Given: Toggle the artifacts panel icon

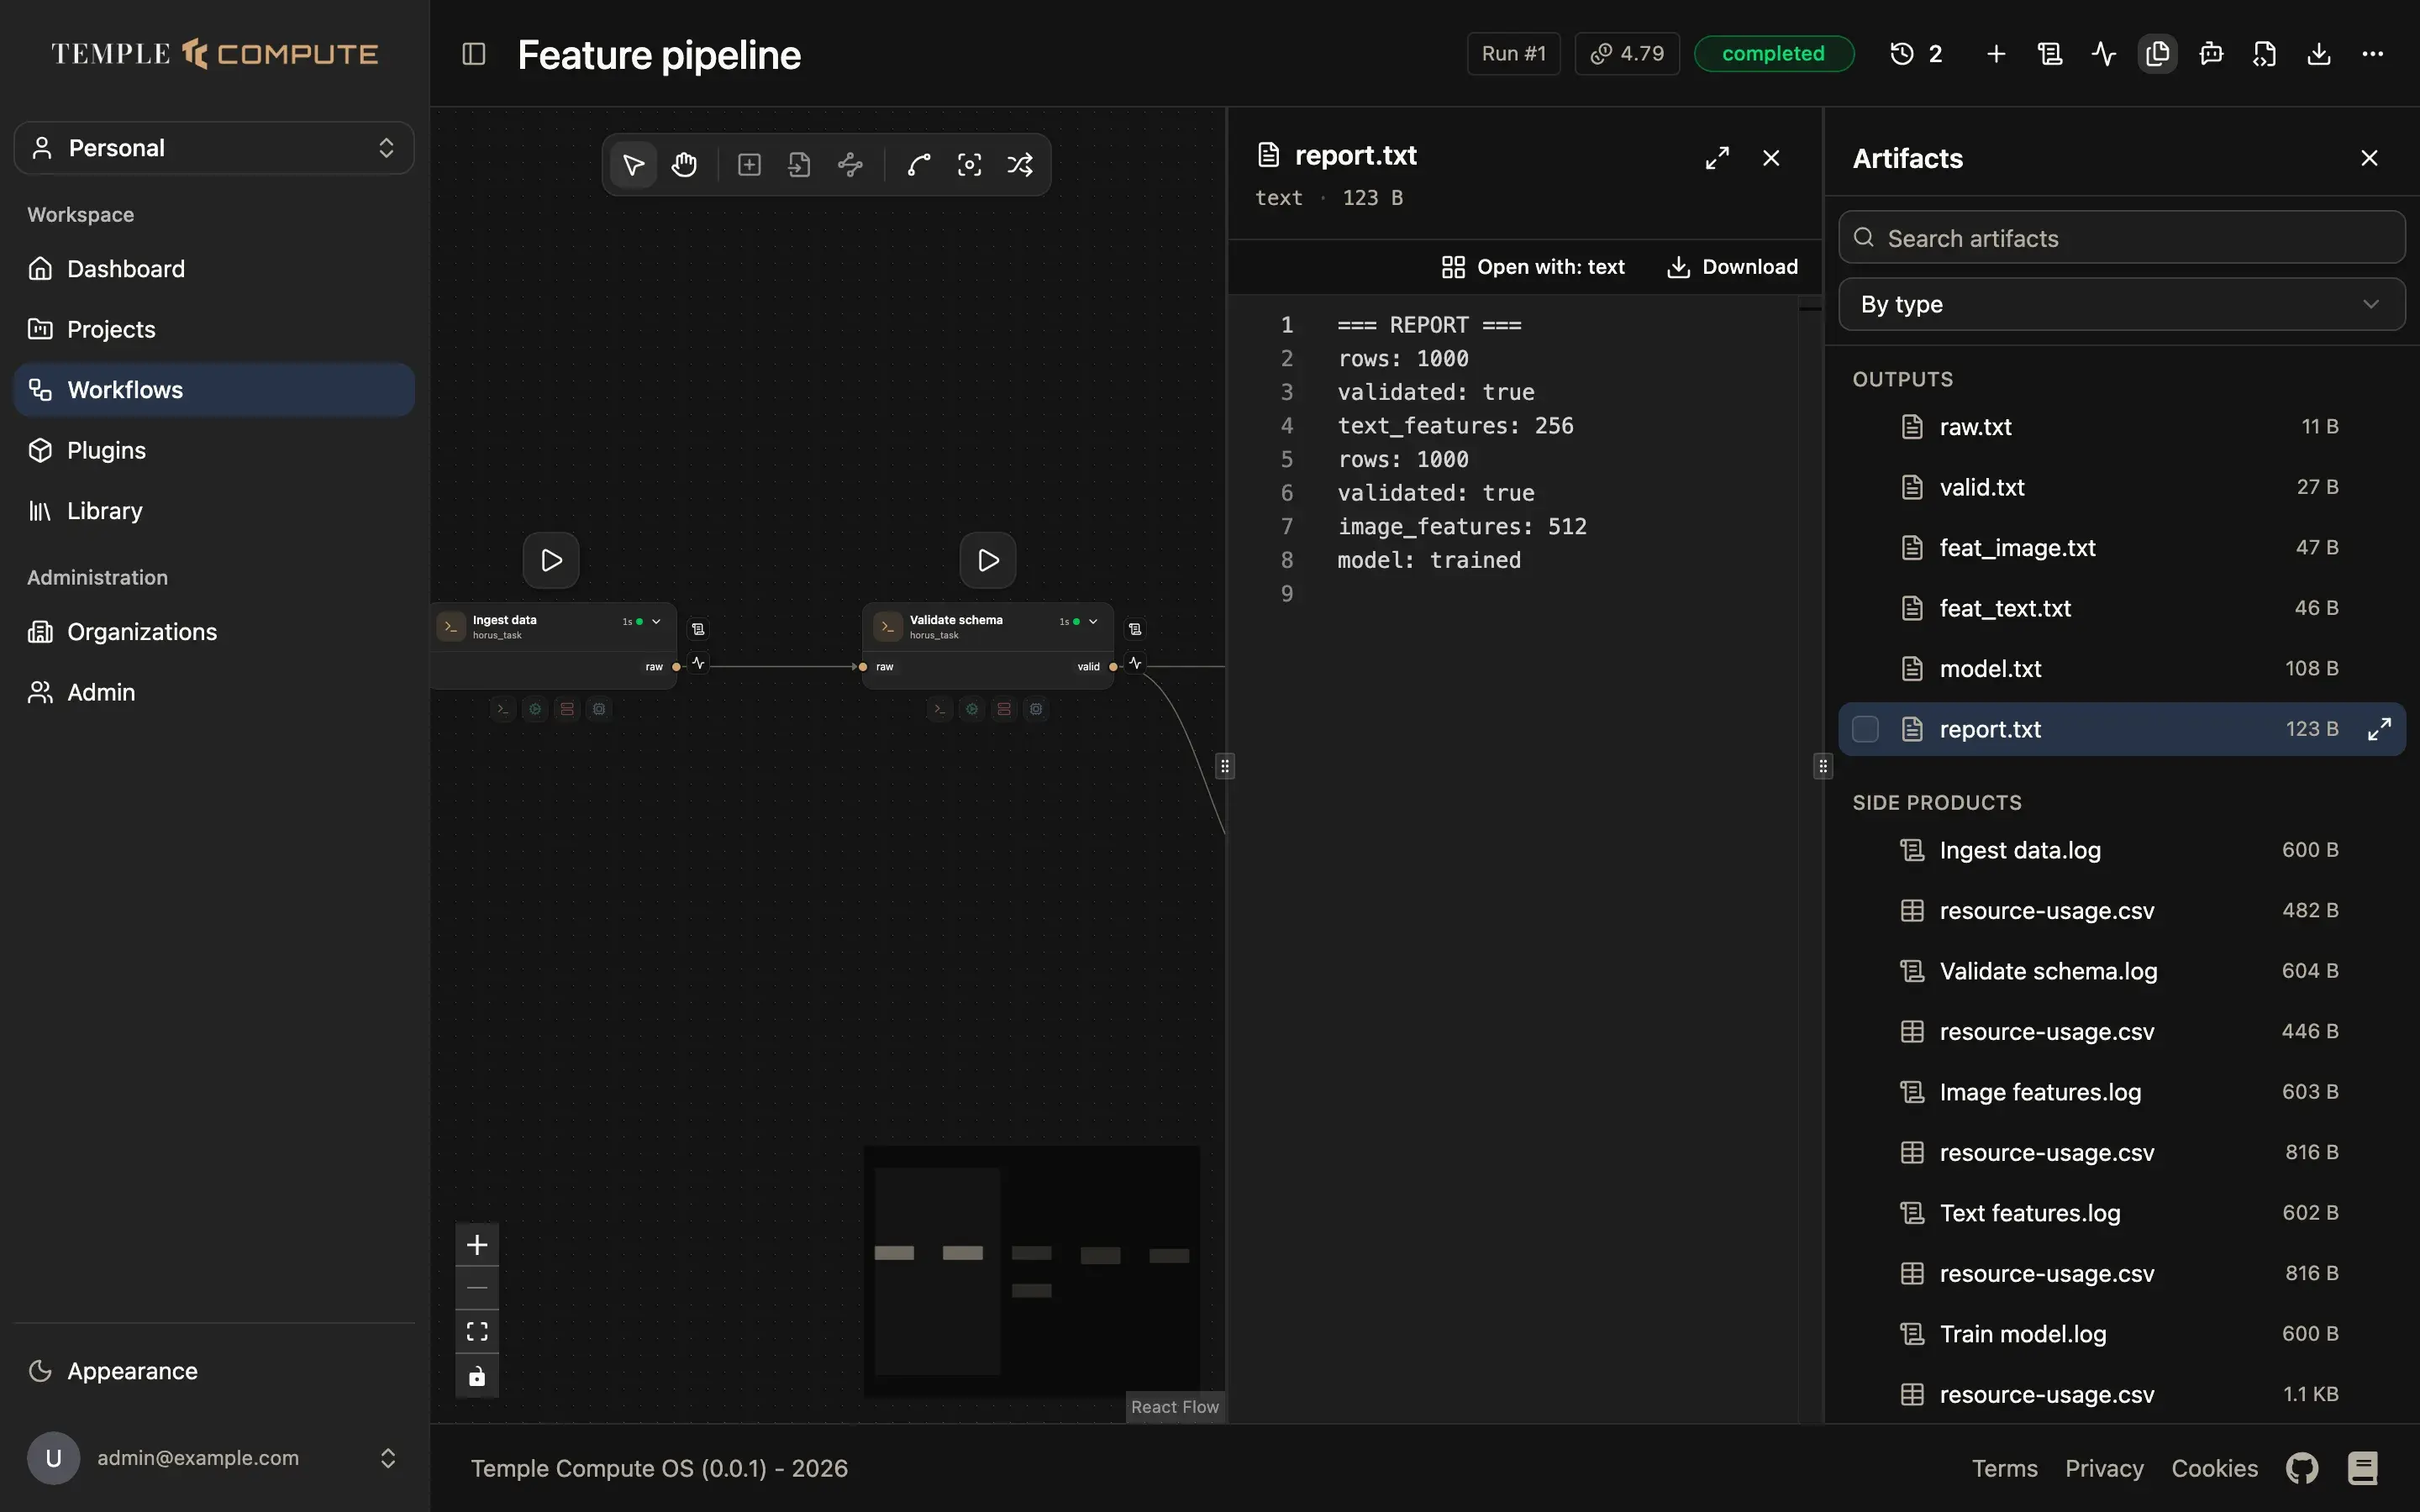Looking at the screenshot, I should (2158, 54).
